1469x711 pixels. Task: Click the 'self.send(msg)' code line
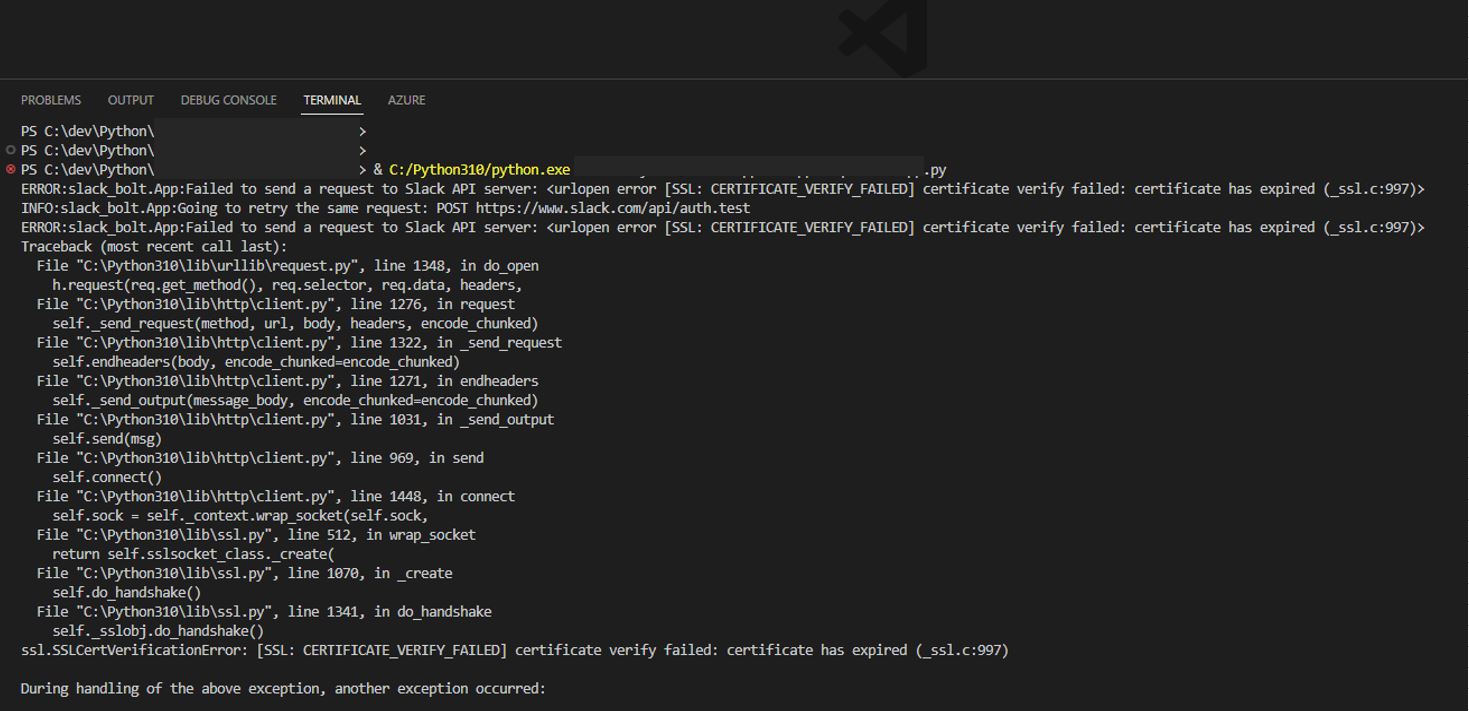[x=107, y=439]
